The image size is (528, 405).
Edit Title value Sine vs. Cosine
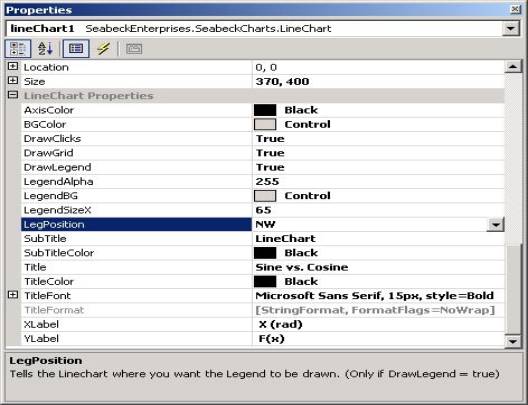point(302,267)
